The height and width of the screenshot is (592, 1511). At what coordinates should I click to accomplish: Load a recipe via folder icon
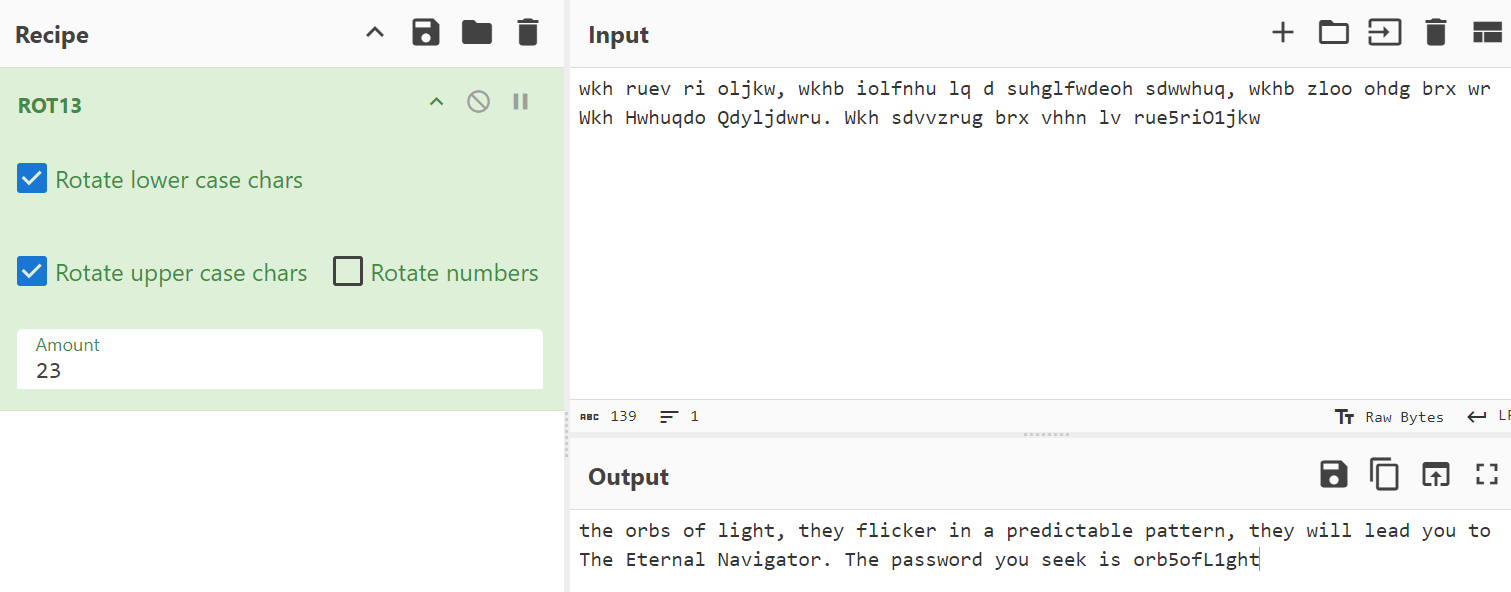tap(477, 33)
